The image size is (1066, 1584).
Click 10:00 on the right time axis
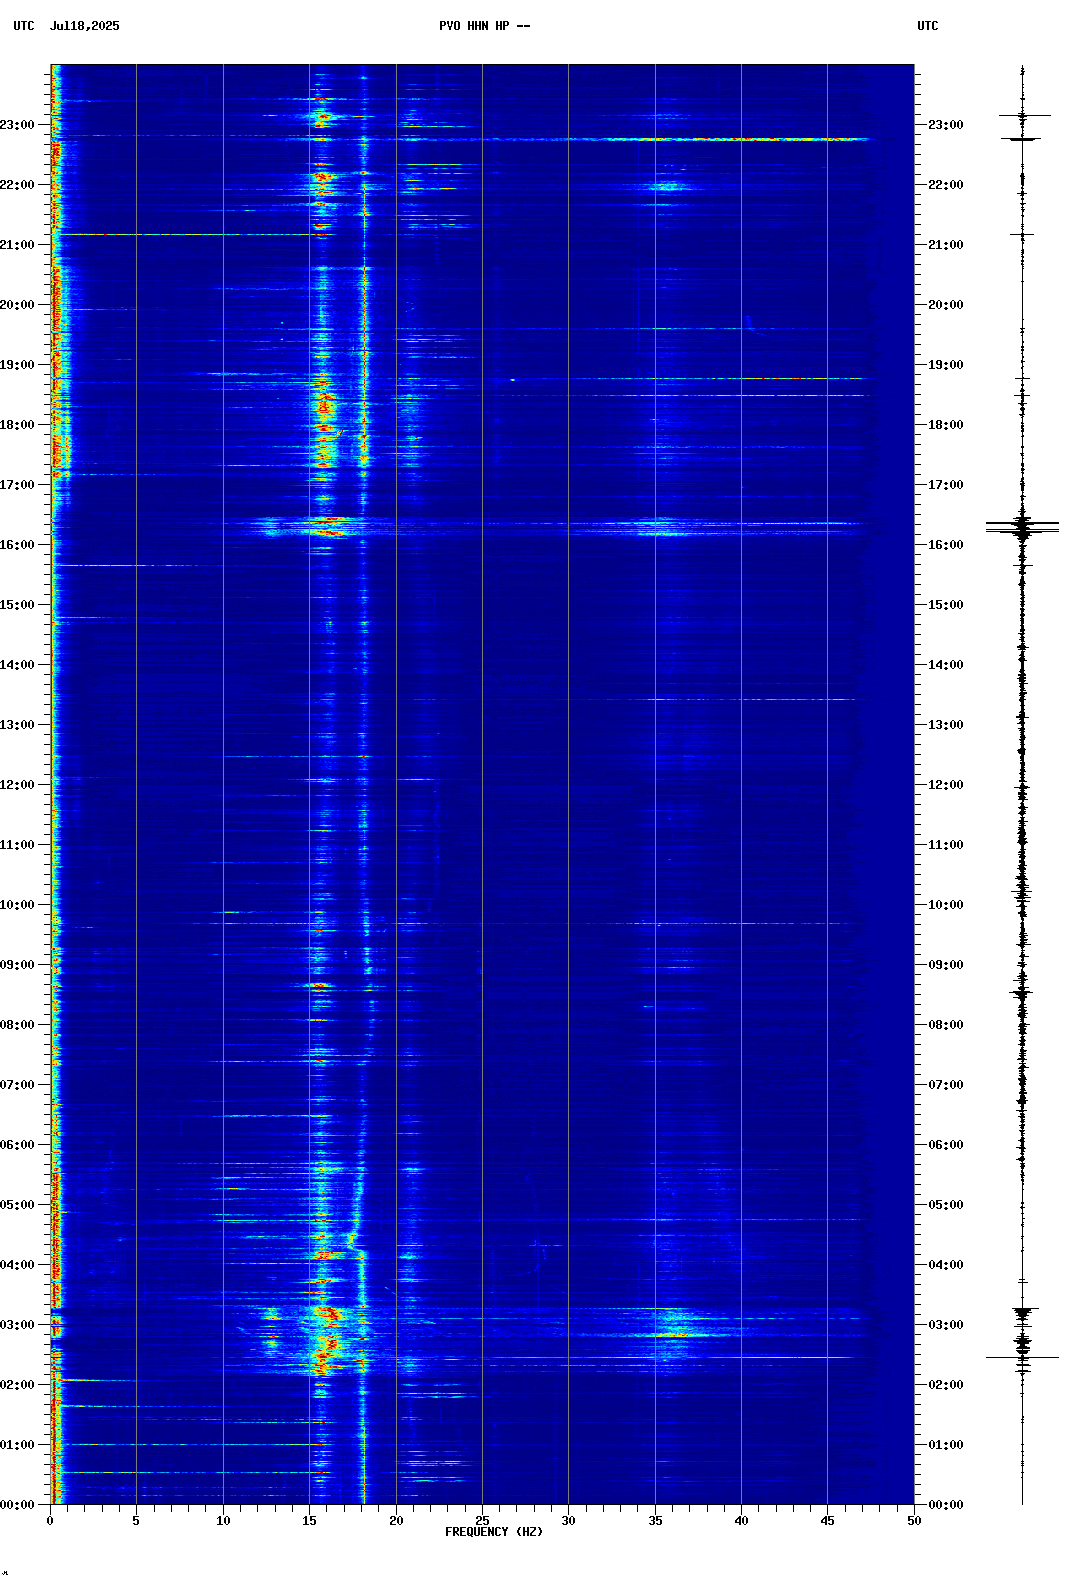[945, 905]
